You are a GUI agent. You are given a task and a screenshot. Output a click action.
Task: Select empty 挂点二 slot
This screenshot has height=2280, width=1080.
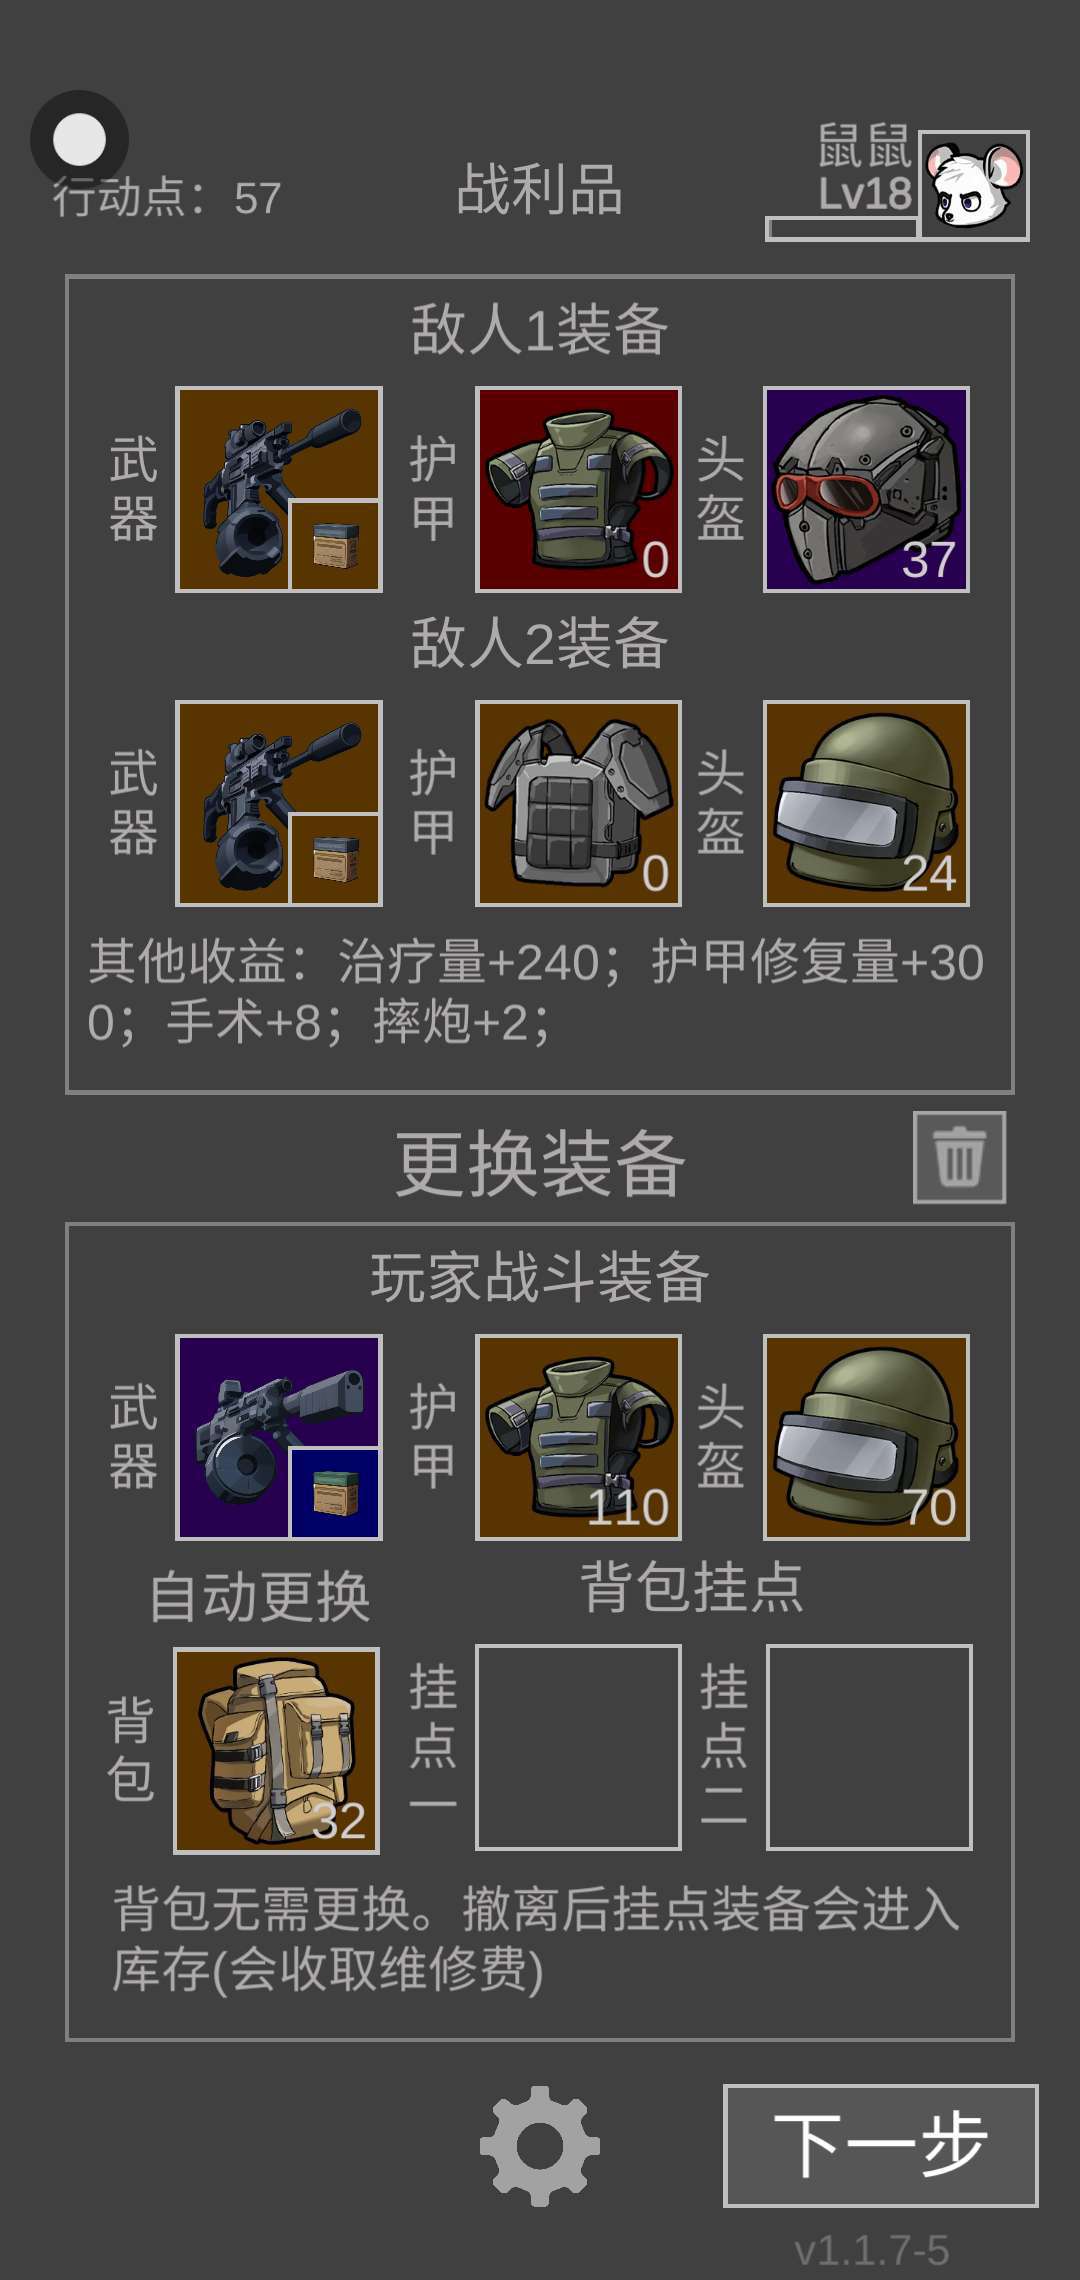(869, 1747)
